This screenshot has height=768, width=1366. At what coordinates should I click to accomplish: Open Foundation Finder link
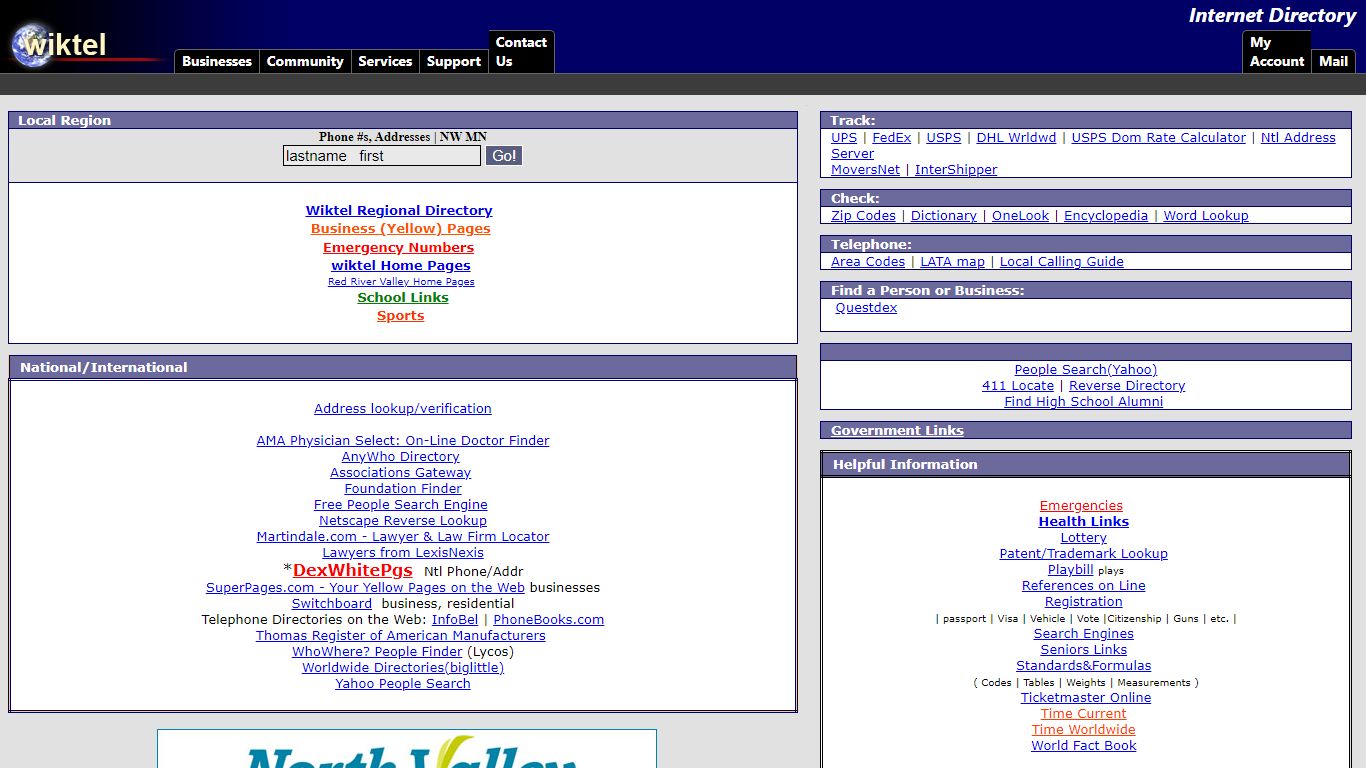pyautogui.click(x=403, y=489)
